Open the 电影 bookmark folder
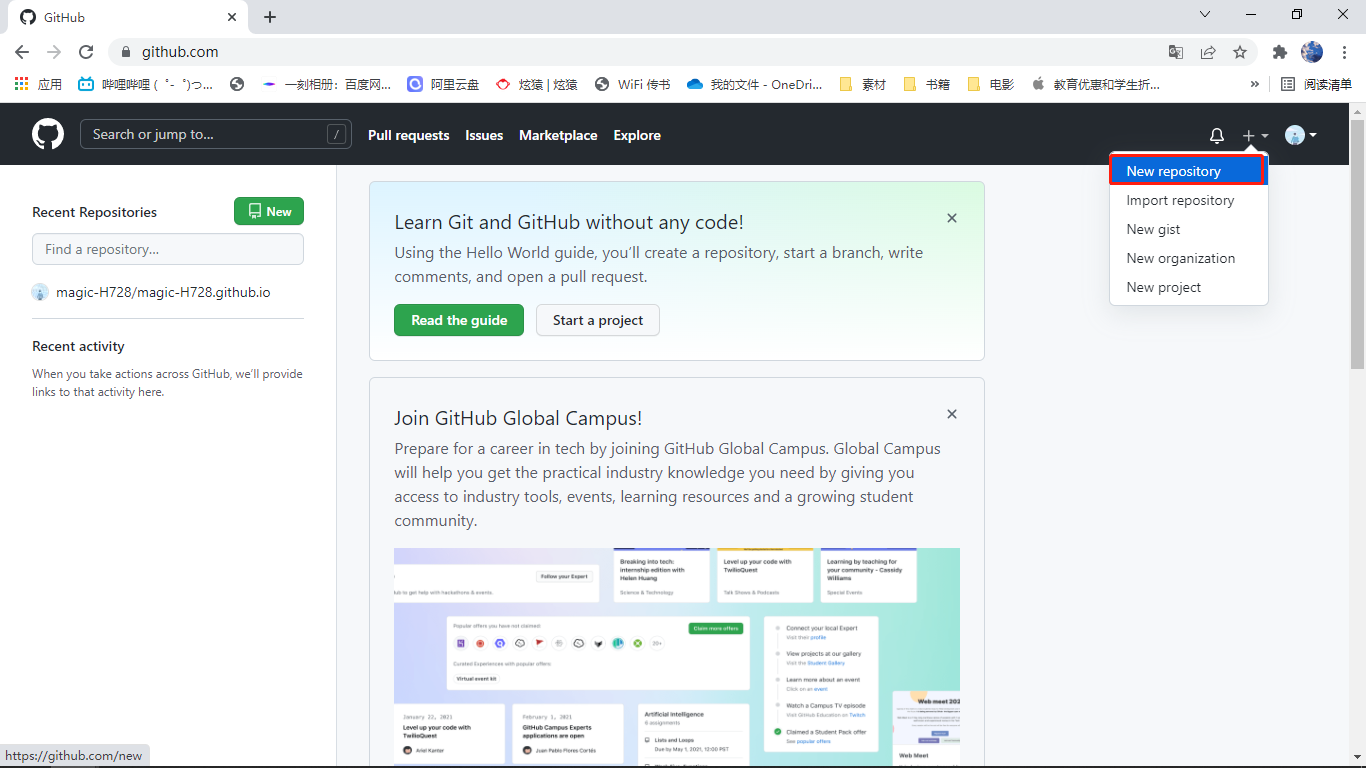The height and width of the screenshot is (768, 1366). (991, 84)
